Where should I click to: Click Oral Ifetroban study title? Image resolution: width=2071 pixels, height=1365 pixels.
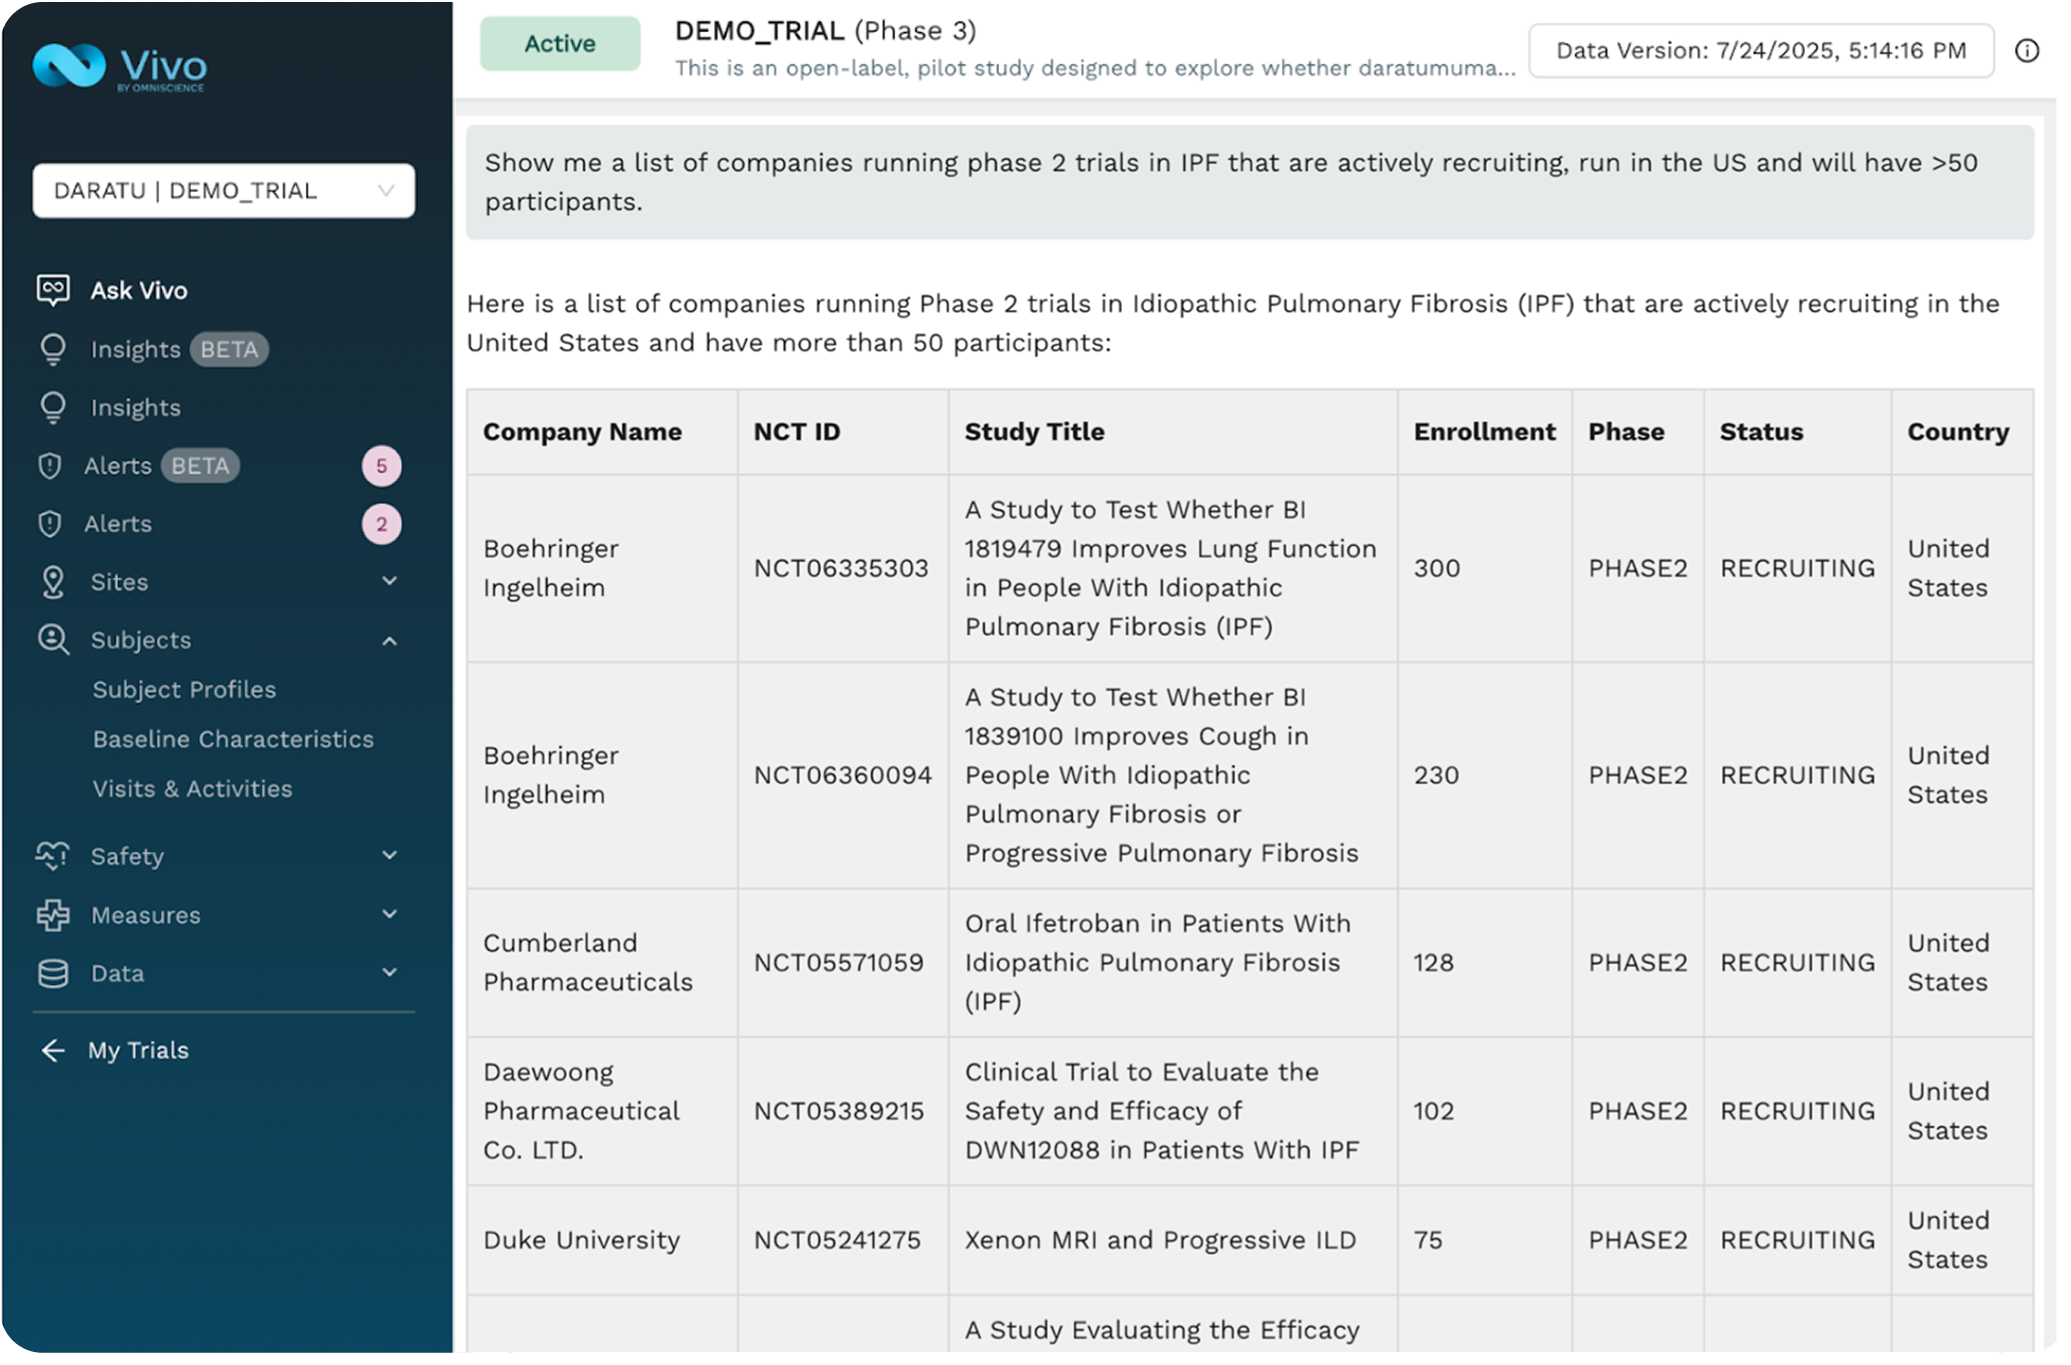[x=1158, y=962]
